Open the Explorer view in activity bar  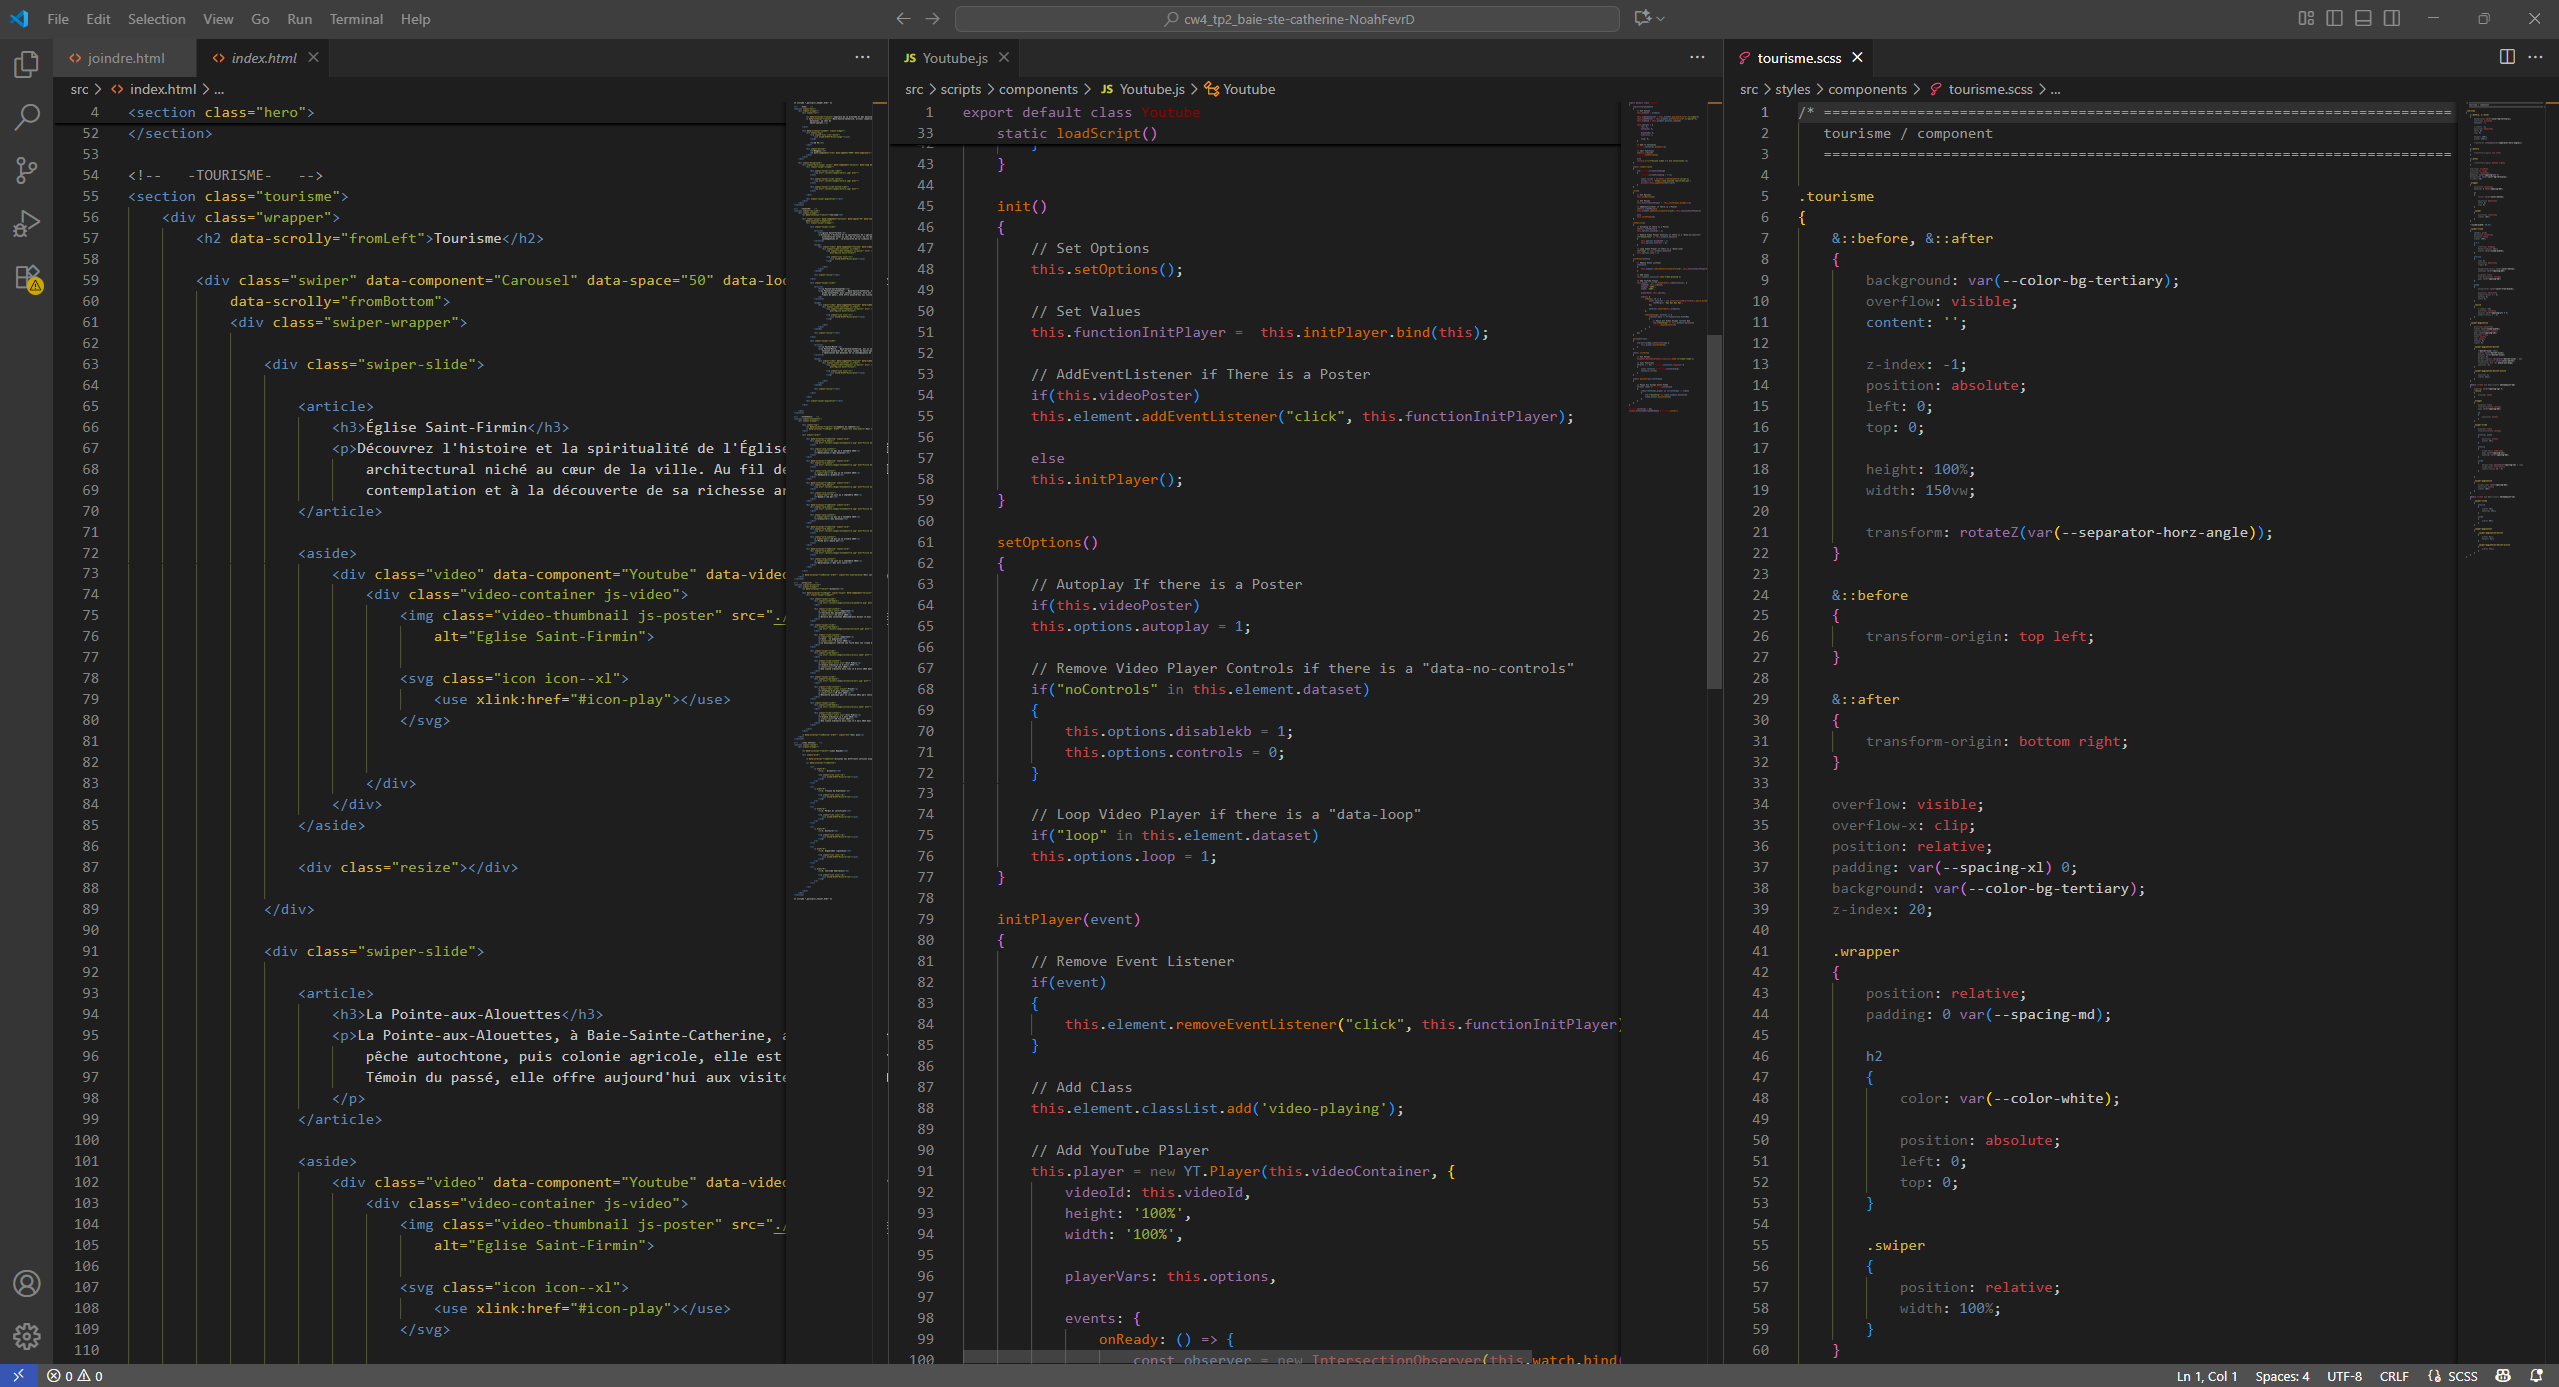pos(27,65)
